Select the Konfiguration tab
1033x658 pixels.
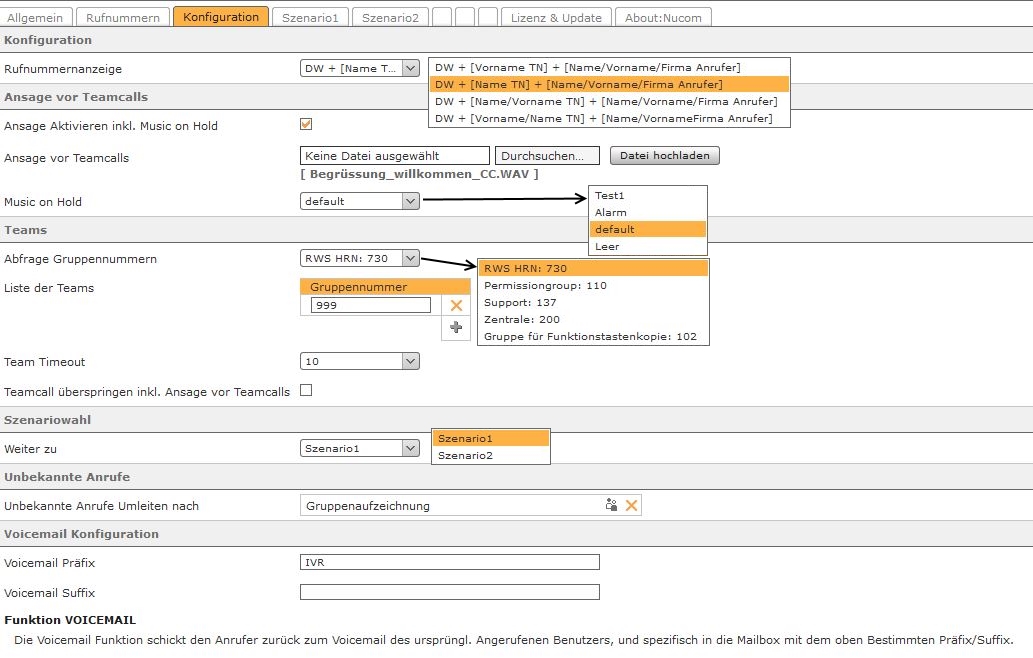tap(221, 16)
